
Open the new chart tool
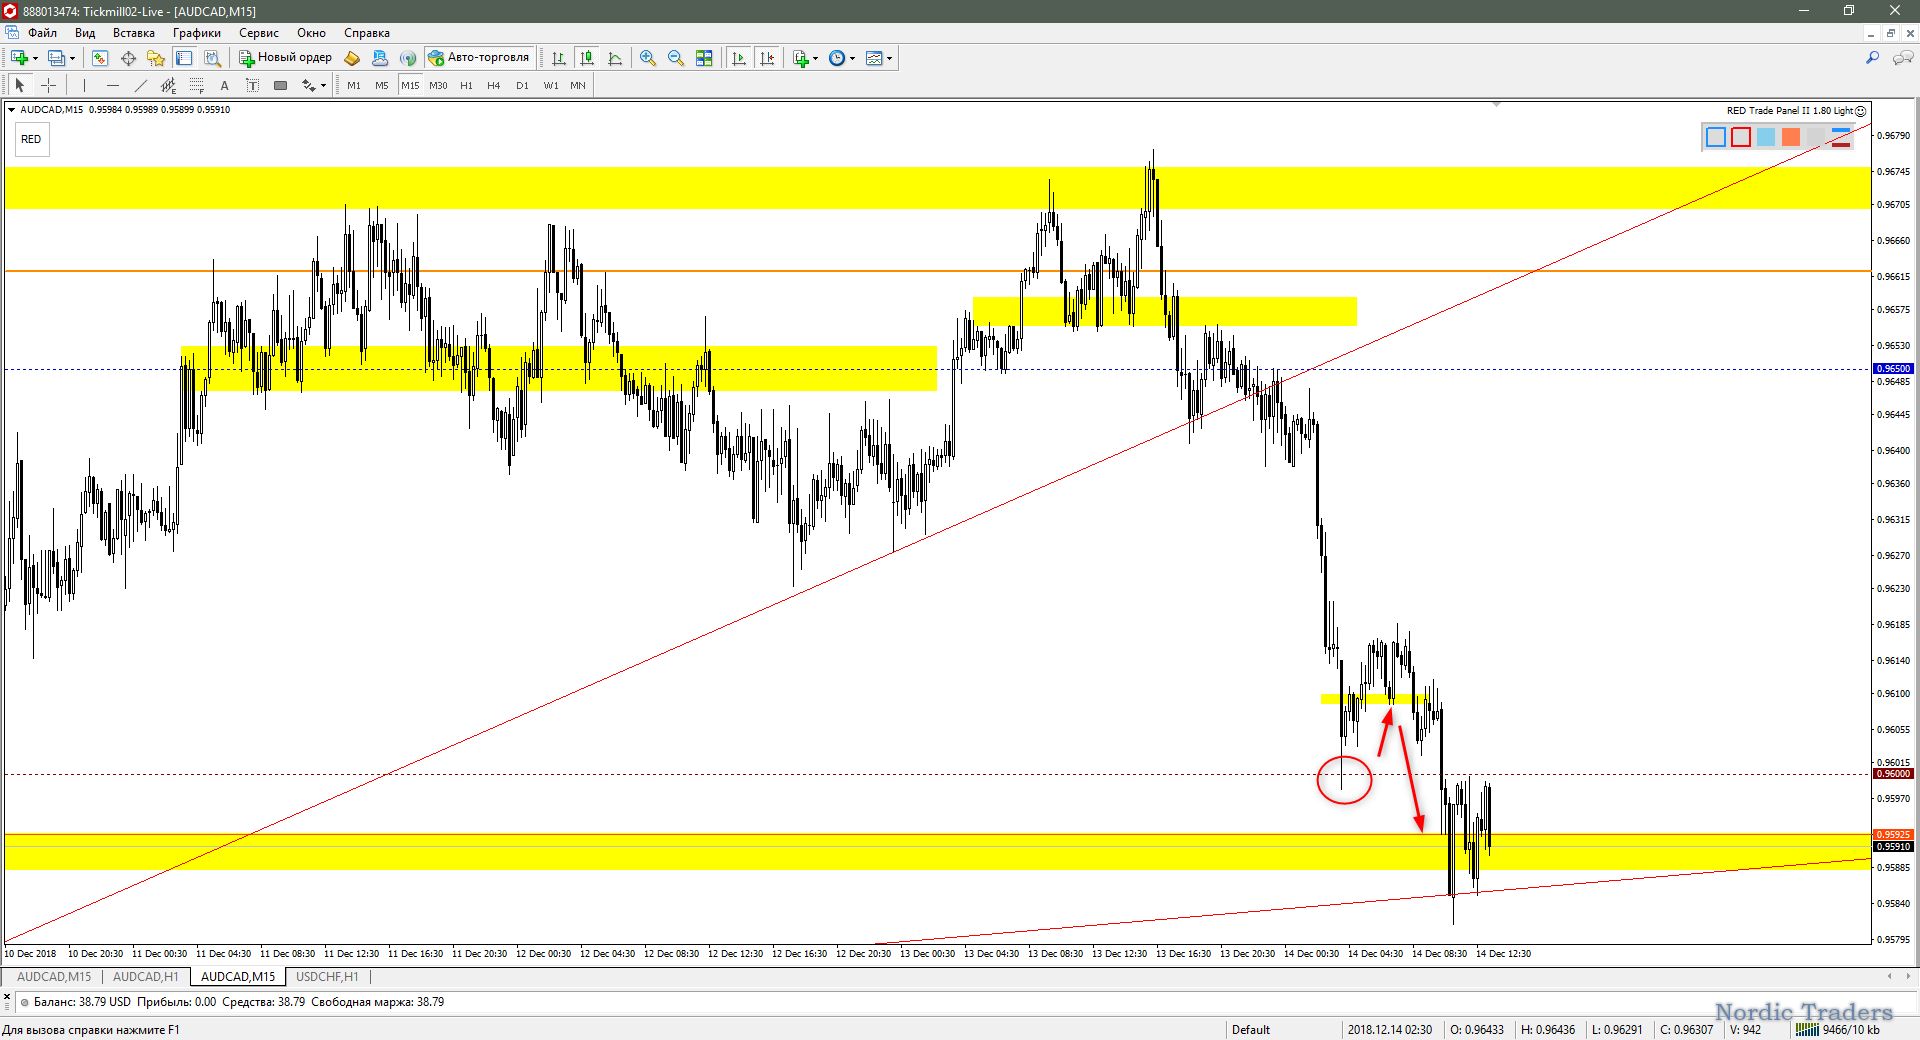pos(19,58)
